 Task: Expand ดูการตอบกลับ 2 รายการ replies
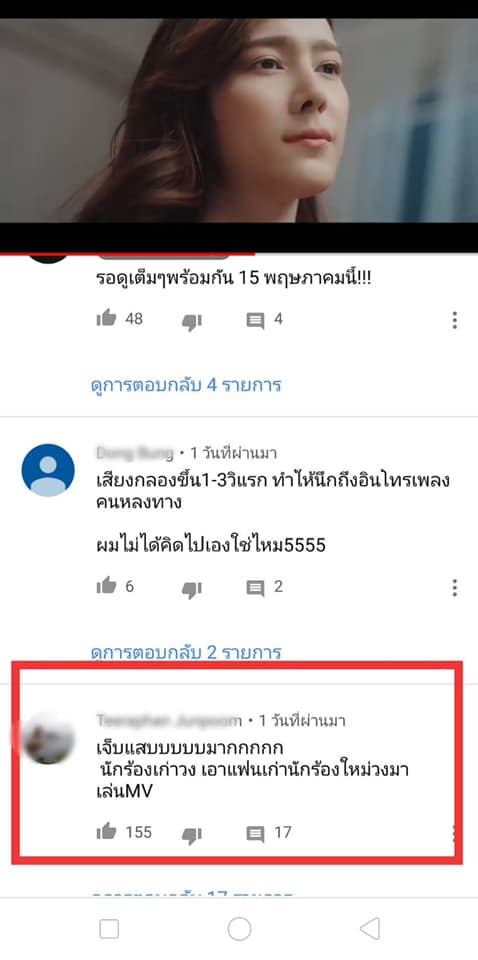pyautogui.click(x=186, y=652)
